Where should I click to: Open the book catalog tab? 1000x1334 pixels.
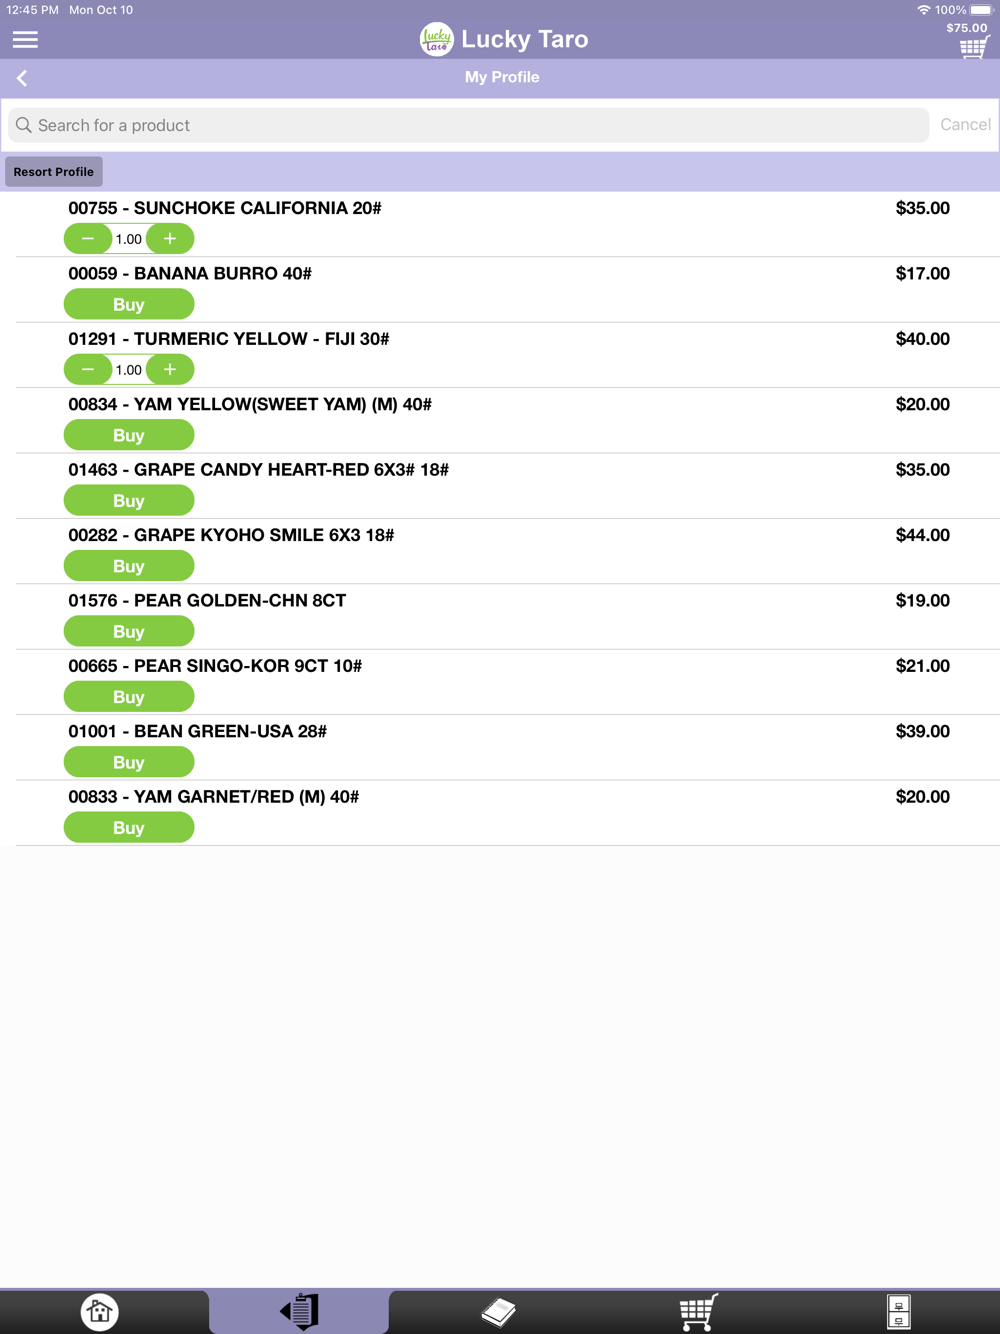click(x=498, y=1311)
